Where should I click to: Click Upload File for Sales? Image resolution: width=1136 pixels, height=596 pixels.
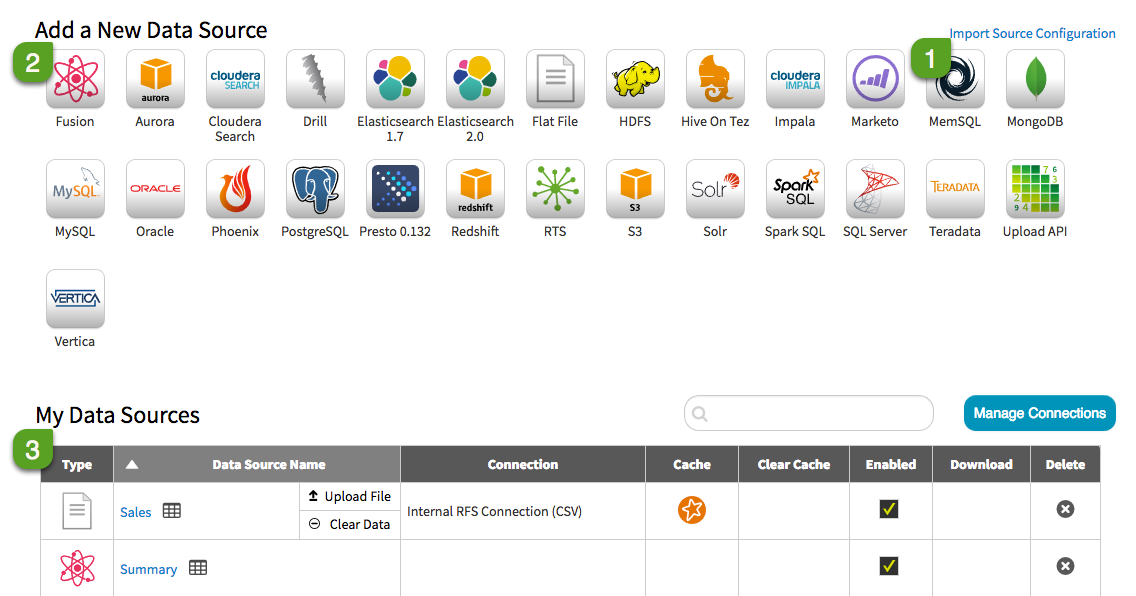[x=350, y=496]
